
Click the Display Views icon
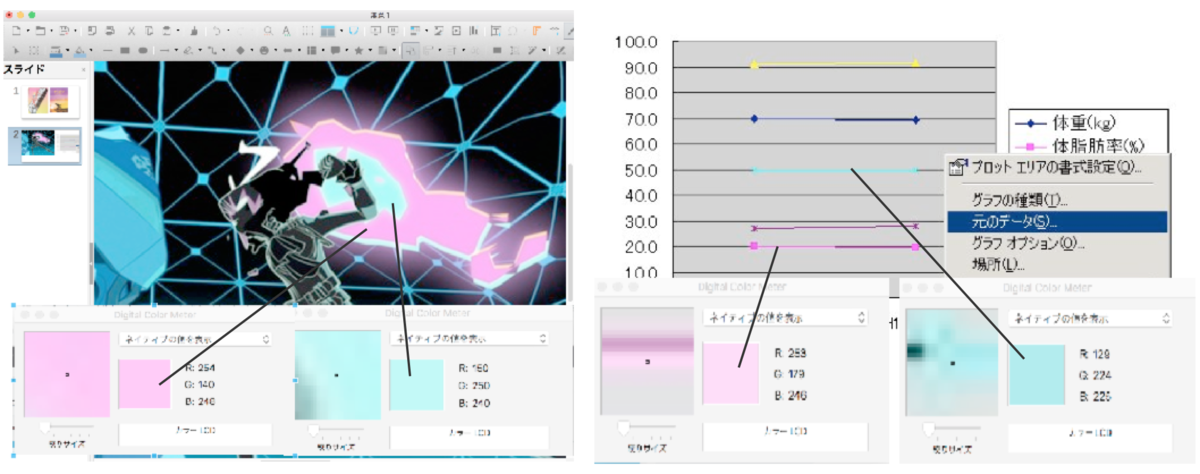pos(328,31)
